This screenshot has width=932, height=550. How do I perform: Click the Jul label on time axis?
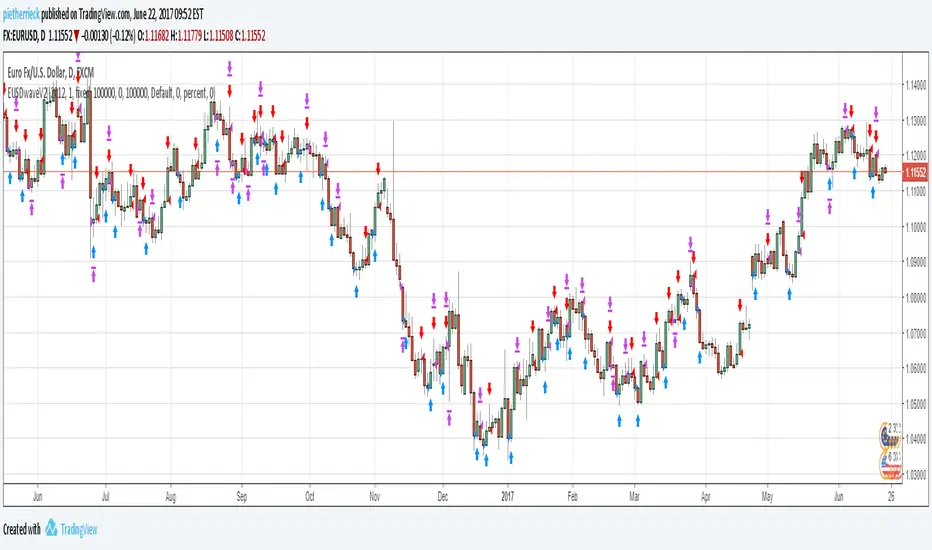[x=105, y=496]
